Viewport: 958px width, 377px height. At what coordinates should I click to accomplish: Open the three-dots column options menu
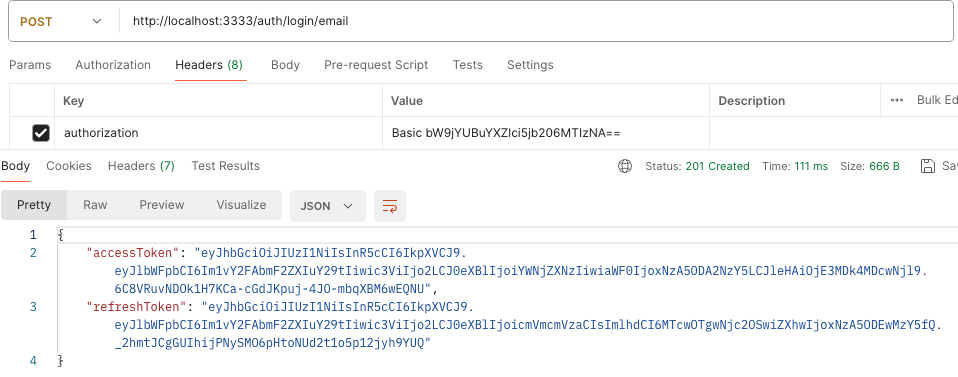(x=897, y=100)
